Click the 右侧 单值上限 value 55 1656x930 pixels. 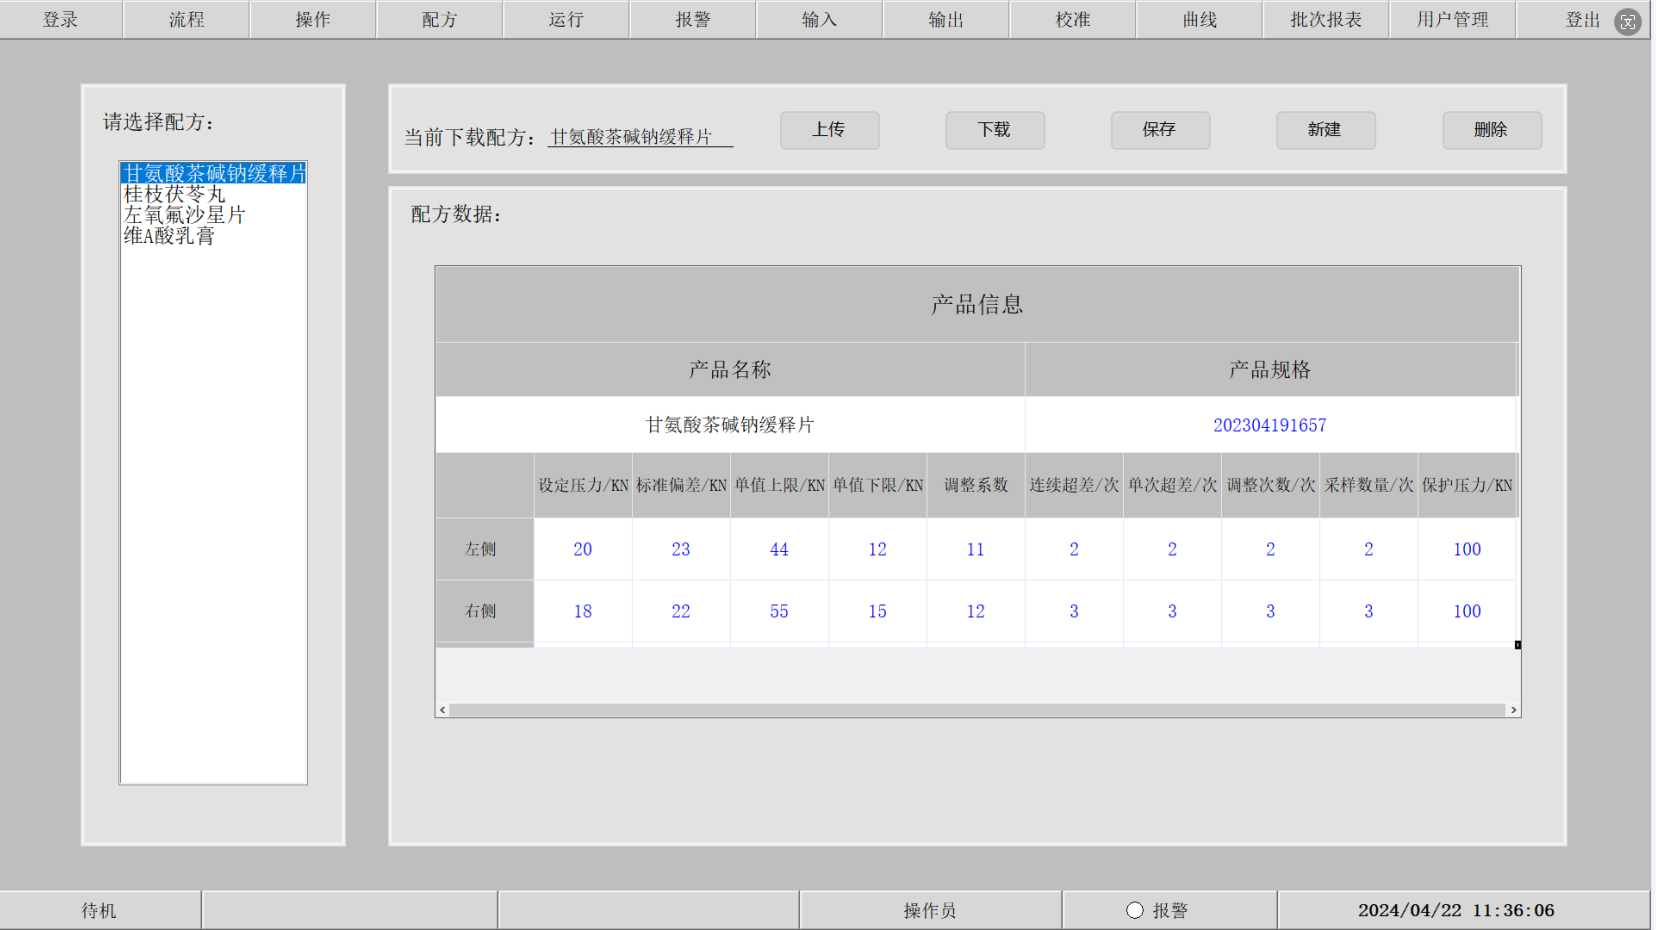778,611
